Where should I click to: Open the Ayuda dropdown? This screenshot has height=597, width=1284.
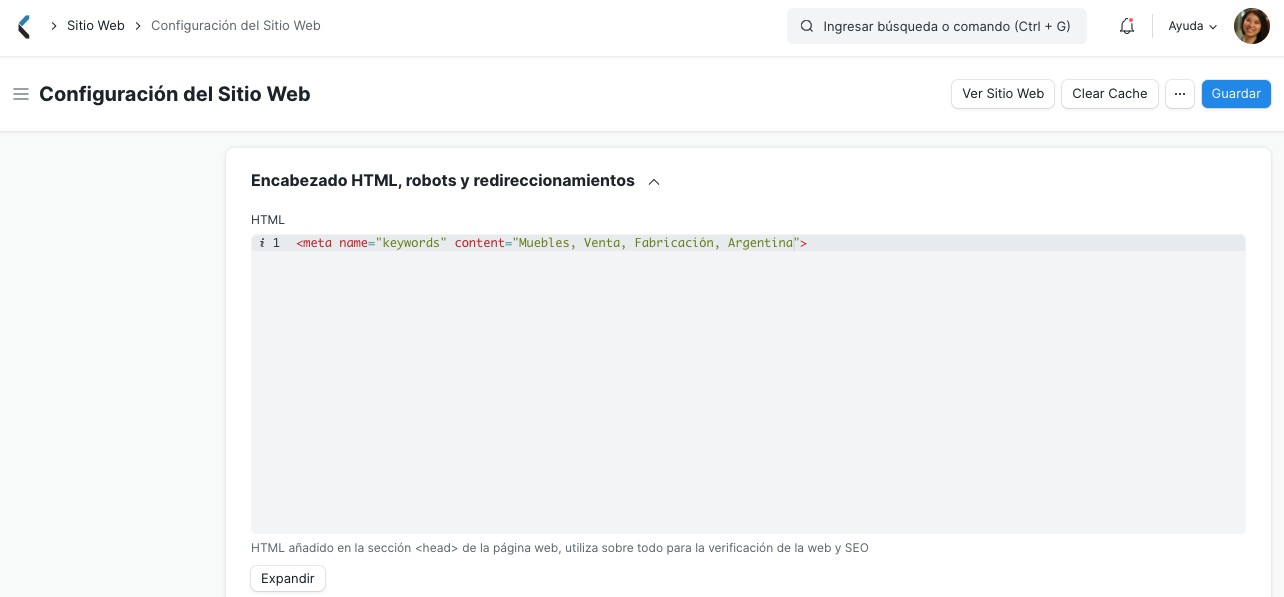pos(1191,26)
